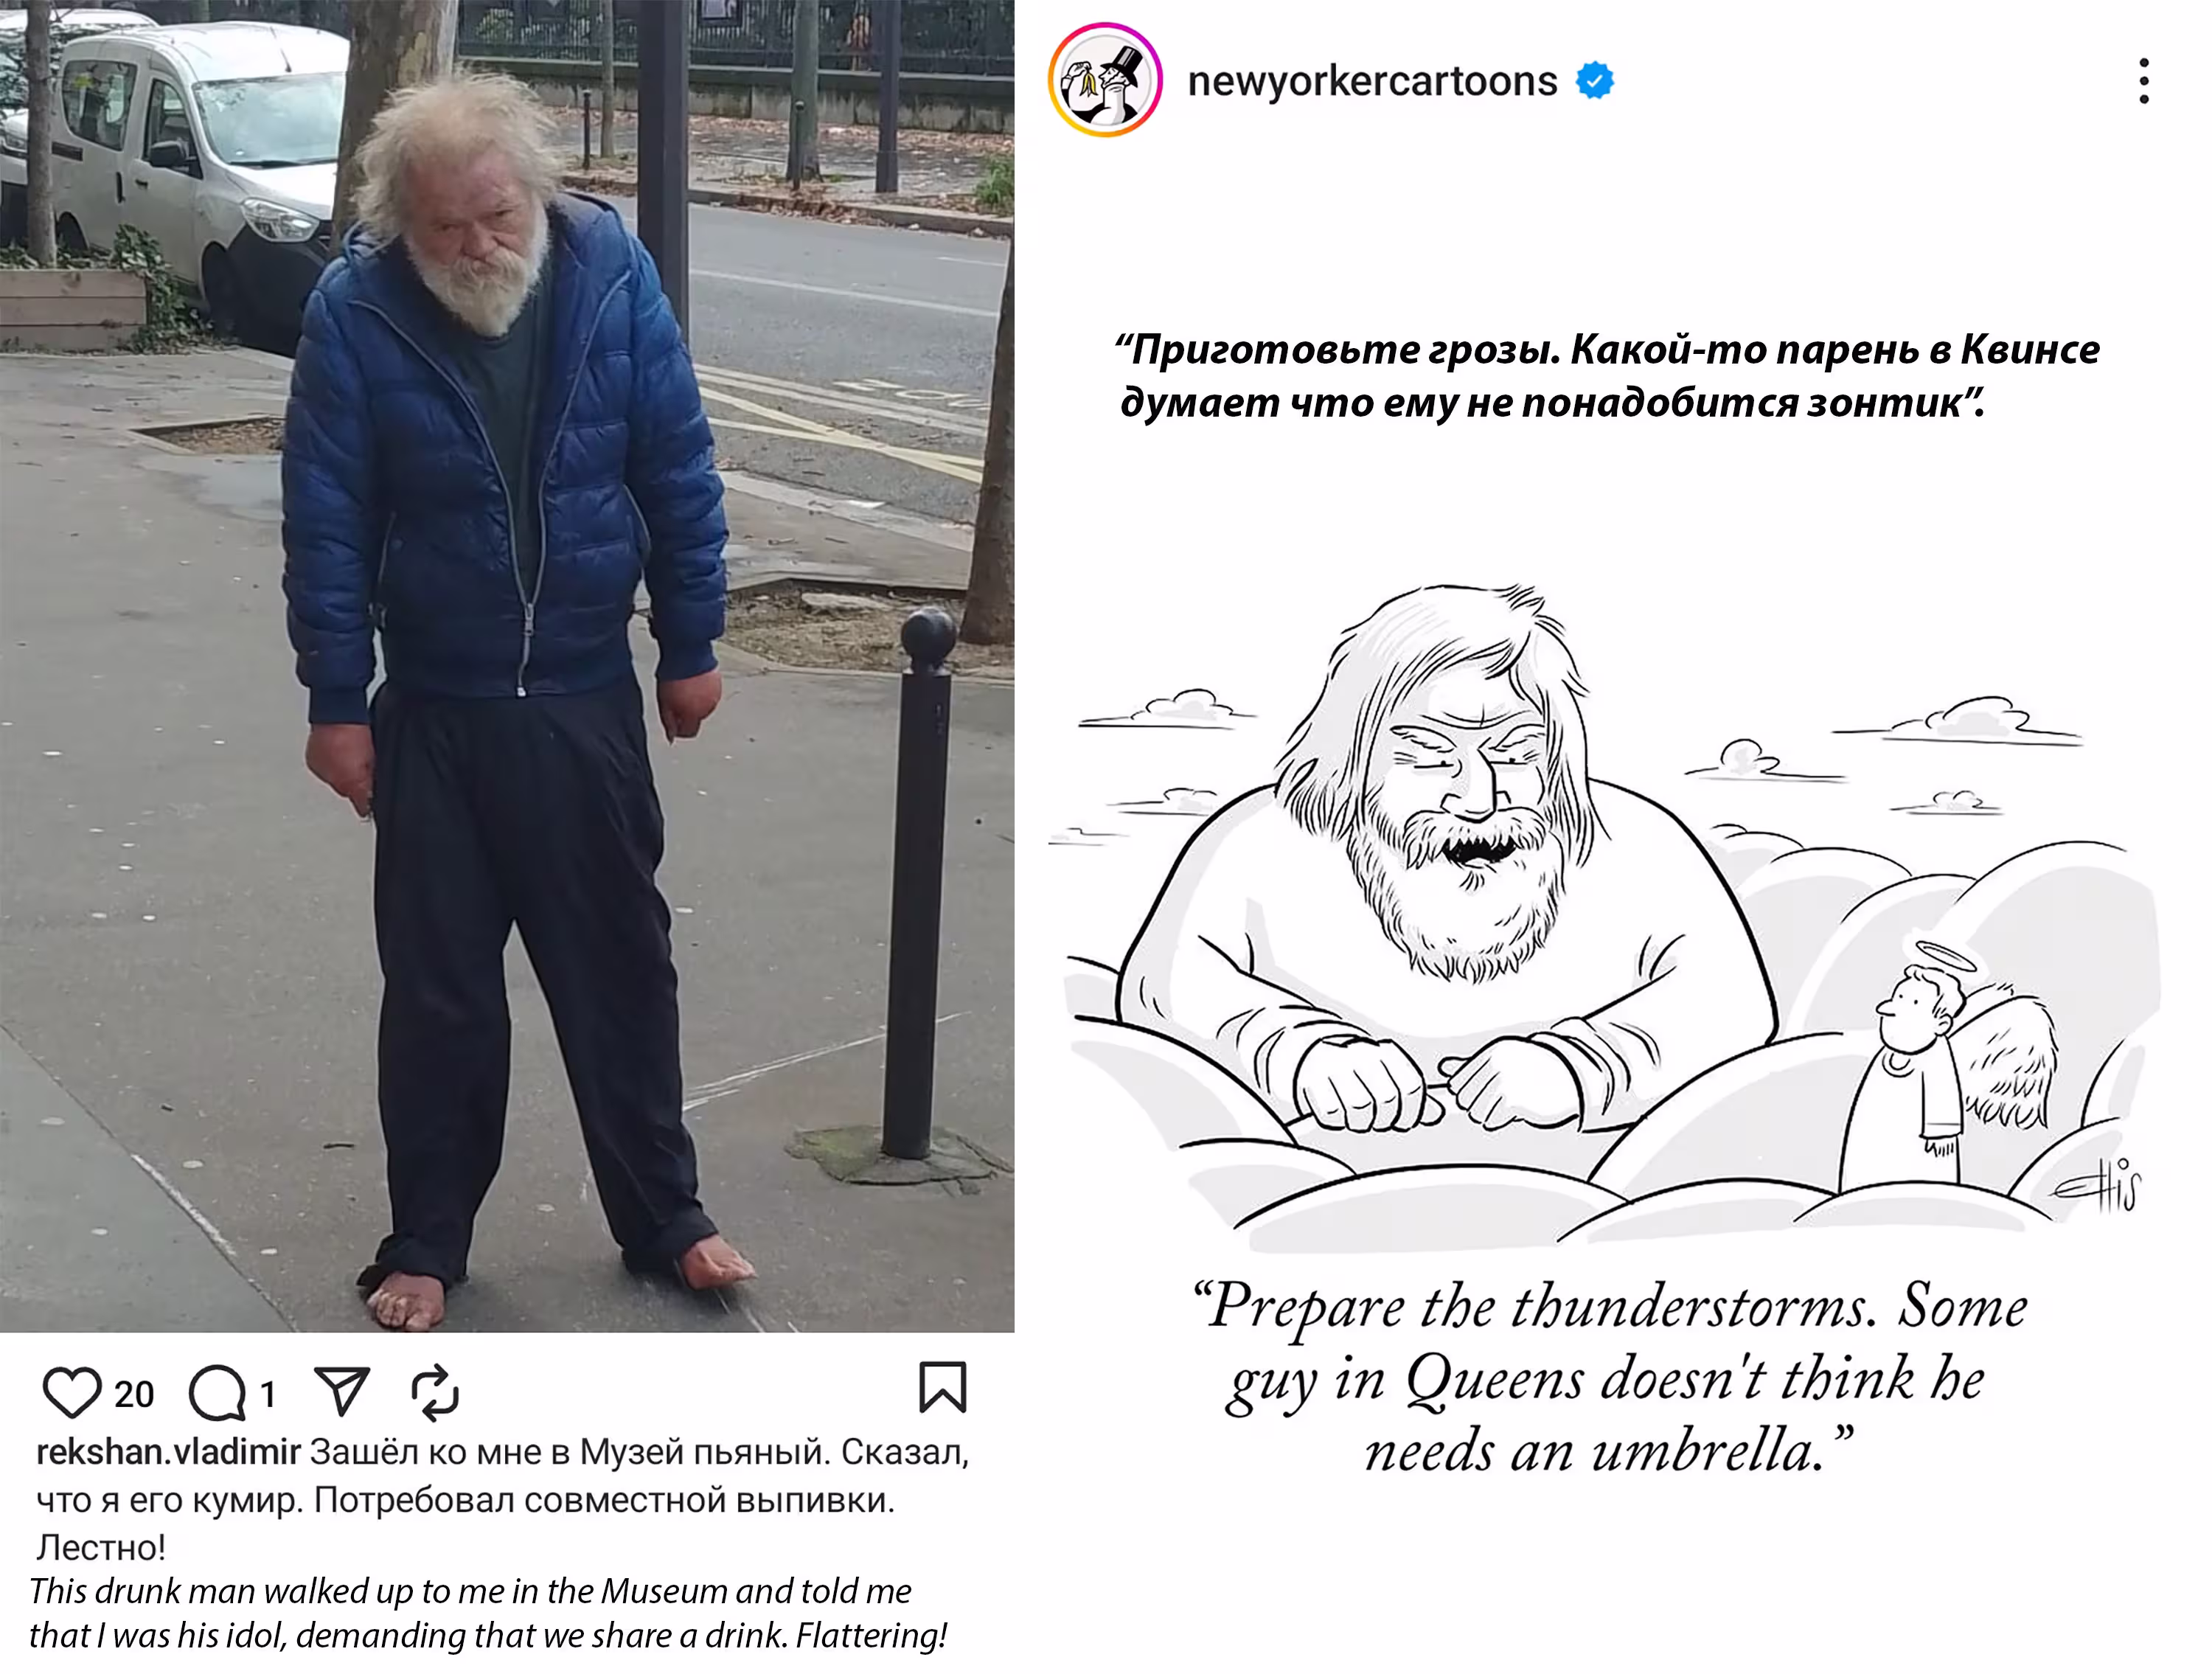Open the newyorkercartoons profile picture story
This screenshot has width=2212, height=1674.
[1104, 80]
